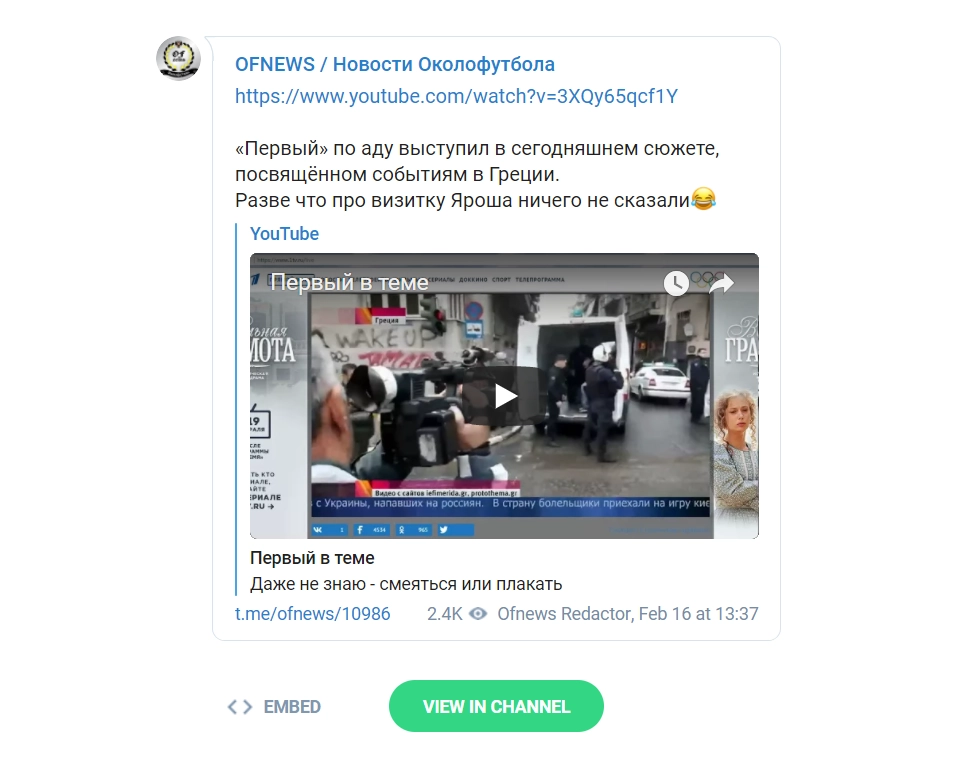
Task: Click the EMBED button
Action: pos(274,707)
